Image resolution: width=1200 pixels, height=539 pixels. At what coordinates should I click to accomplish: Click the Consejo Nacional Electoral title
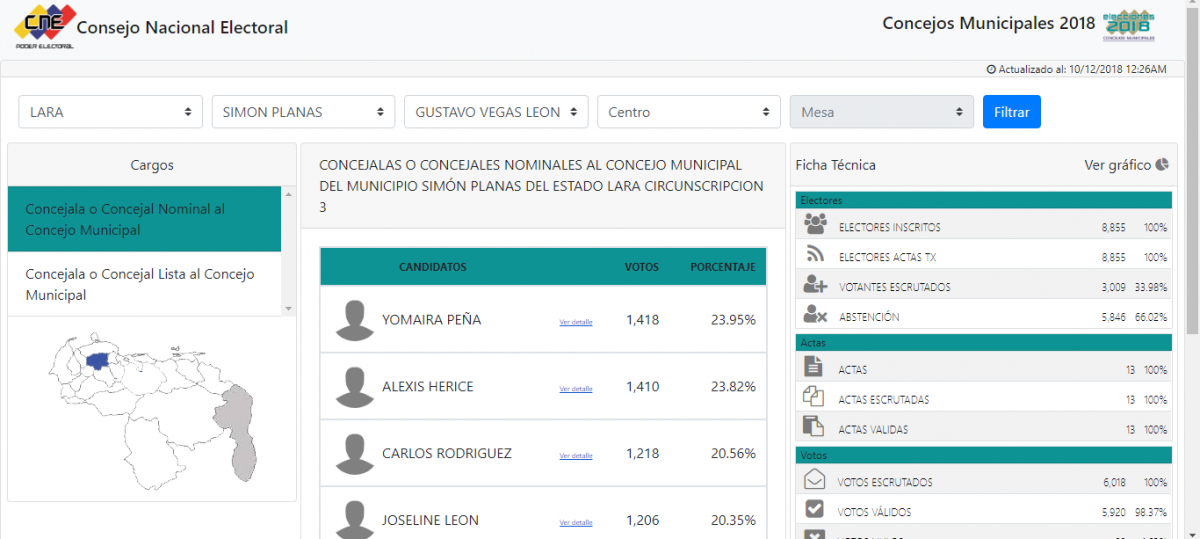click(x=182, y=28)
